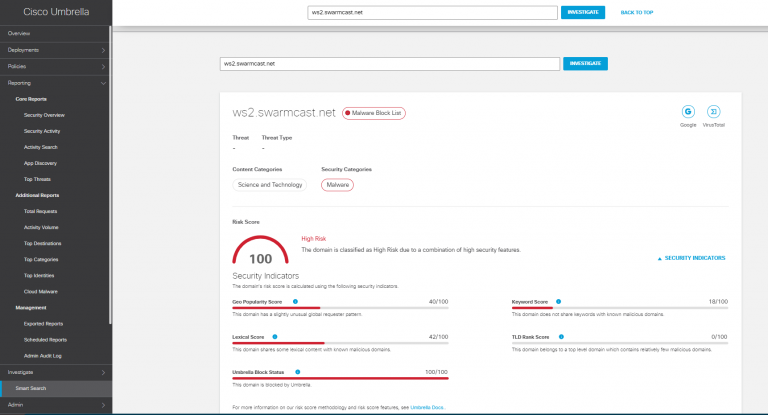Click the Investigate button beside main search
The image size is (768, 415).
(585, 63)
